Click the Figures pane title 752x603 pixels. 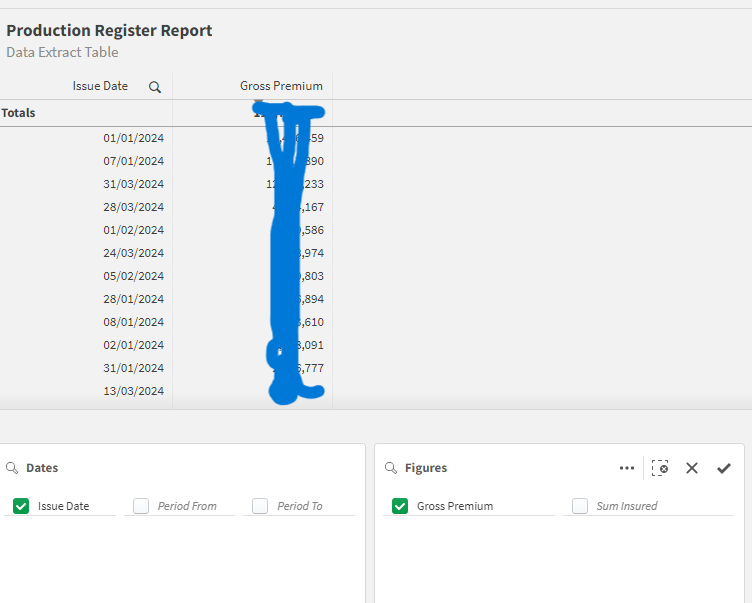pos(426,468)
